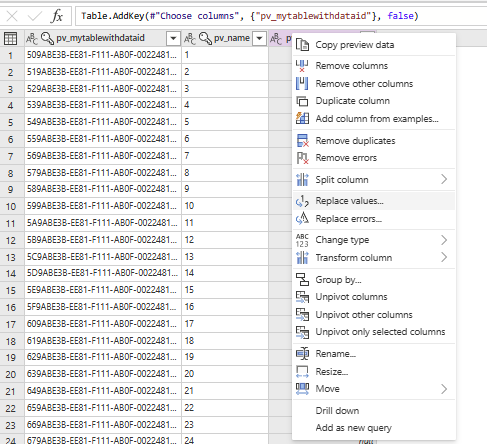Click the Remove columns icon
This screenshot has height=444, width=487.
[302, 66]
